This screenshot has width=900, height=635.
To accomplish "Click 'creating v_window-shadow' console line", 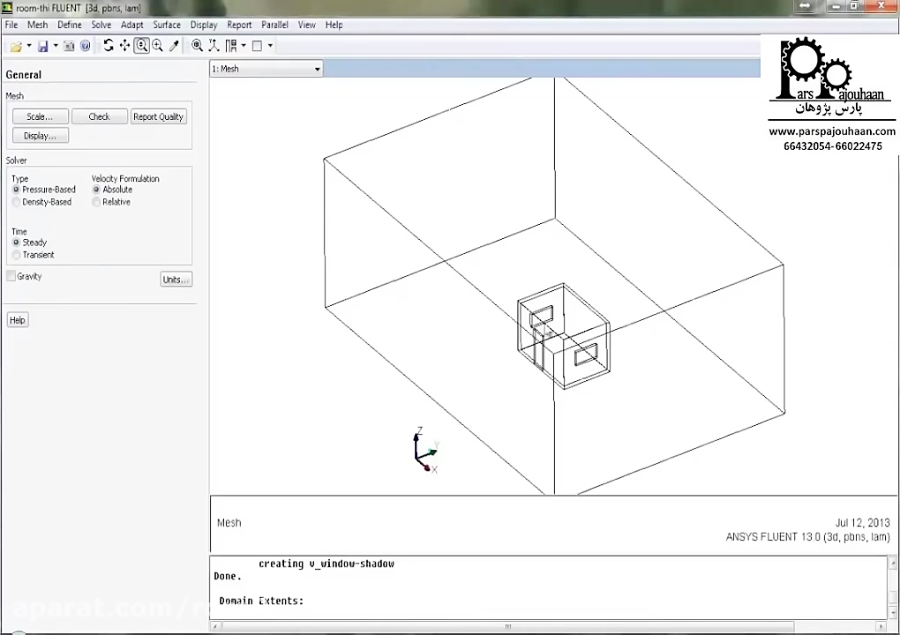I will (x=326, y=564).
